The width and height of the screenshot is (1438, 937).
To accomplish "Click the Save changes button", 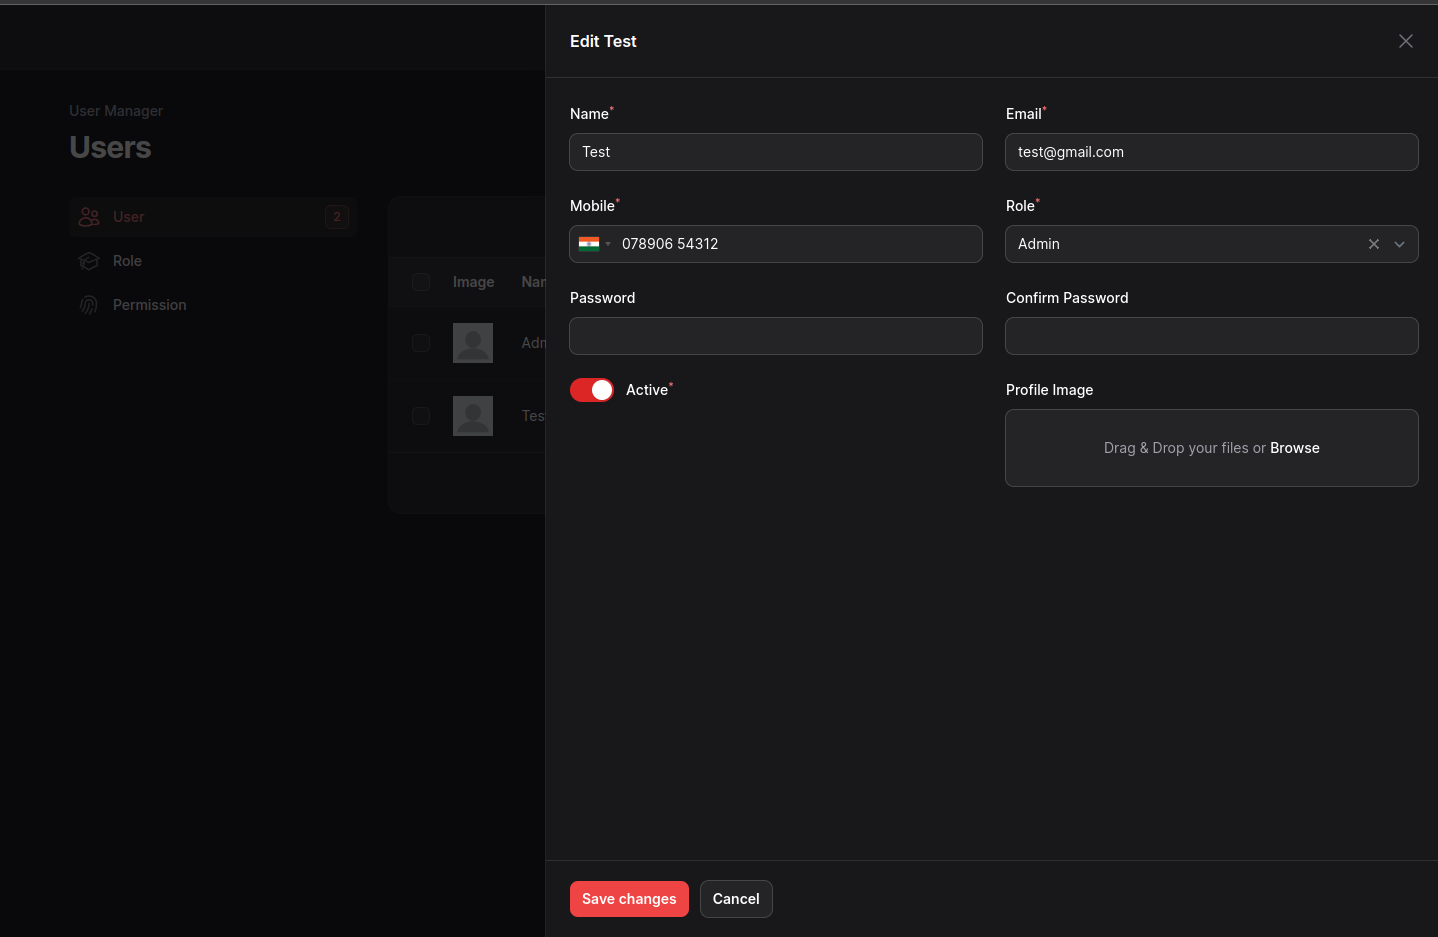I will [629, 898].
